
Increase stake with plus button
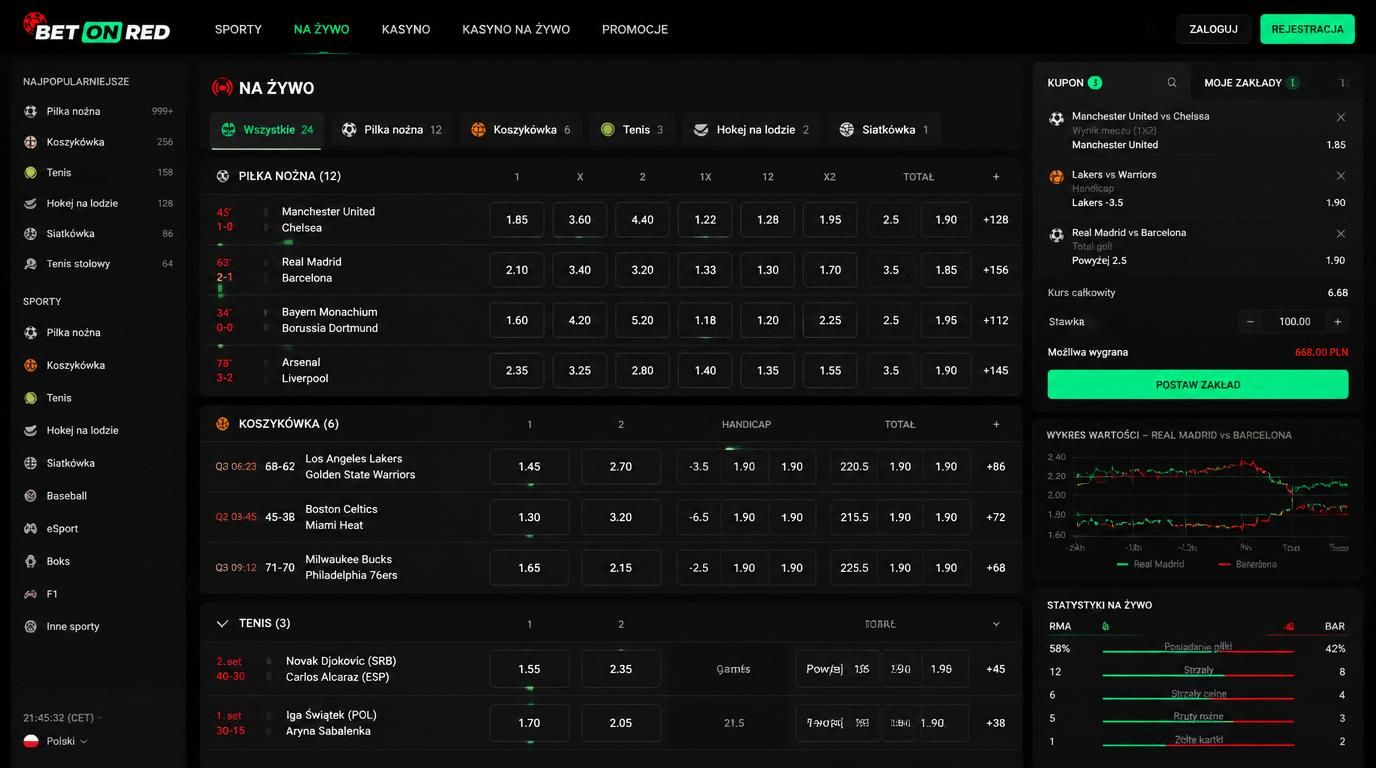pyautogui.click(x=1338, y=322)
